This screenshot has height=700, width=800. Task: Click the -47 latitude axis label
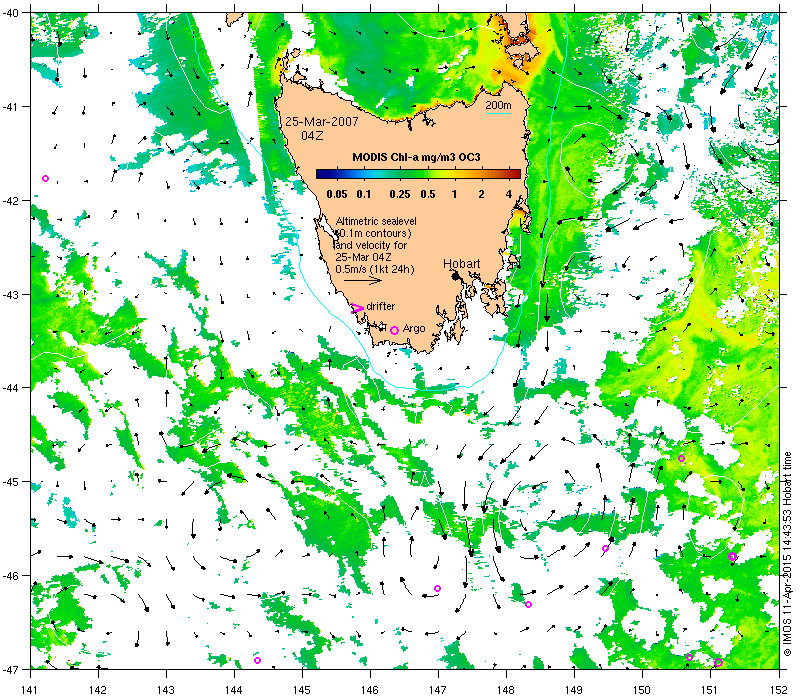[10, 669]
